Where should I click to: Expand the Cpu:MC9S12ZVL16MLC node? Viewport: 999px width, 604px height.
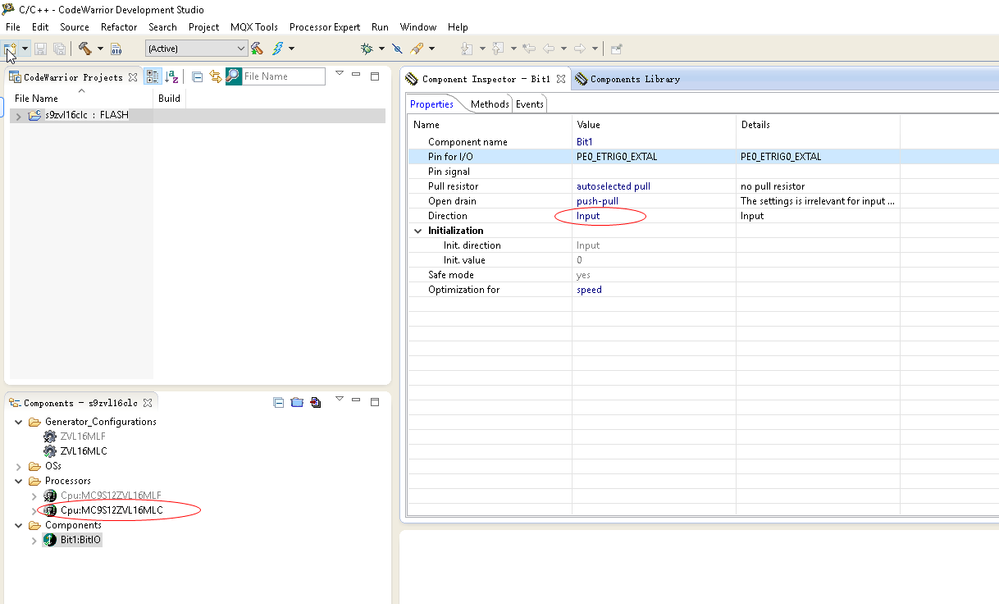click(x=34, y=510)
